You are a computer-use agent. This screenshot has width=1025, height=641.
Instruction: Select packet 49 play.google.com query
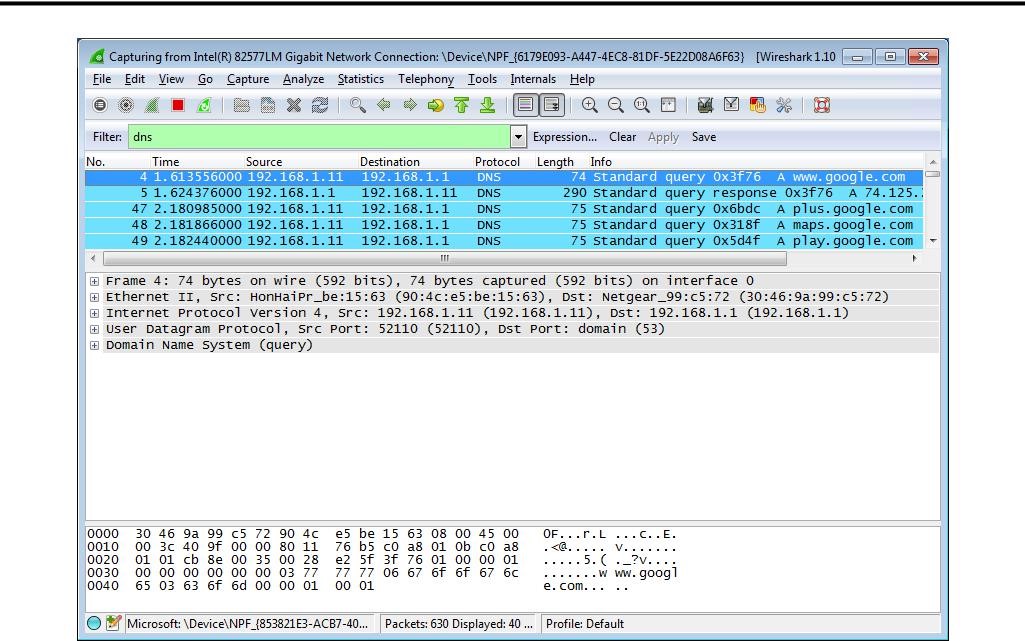504,241
